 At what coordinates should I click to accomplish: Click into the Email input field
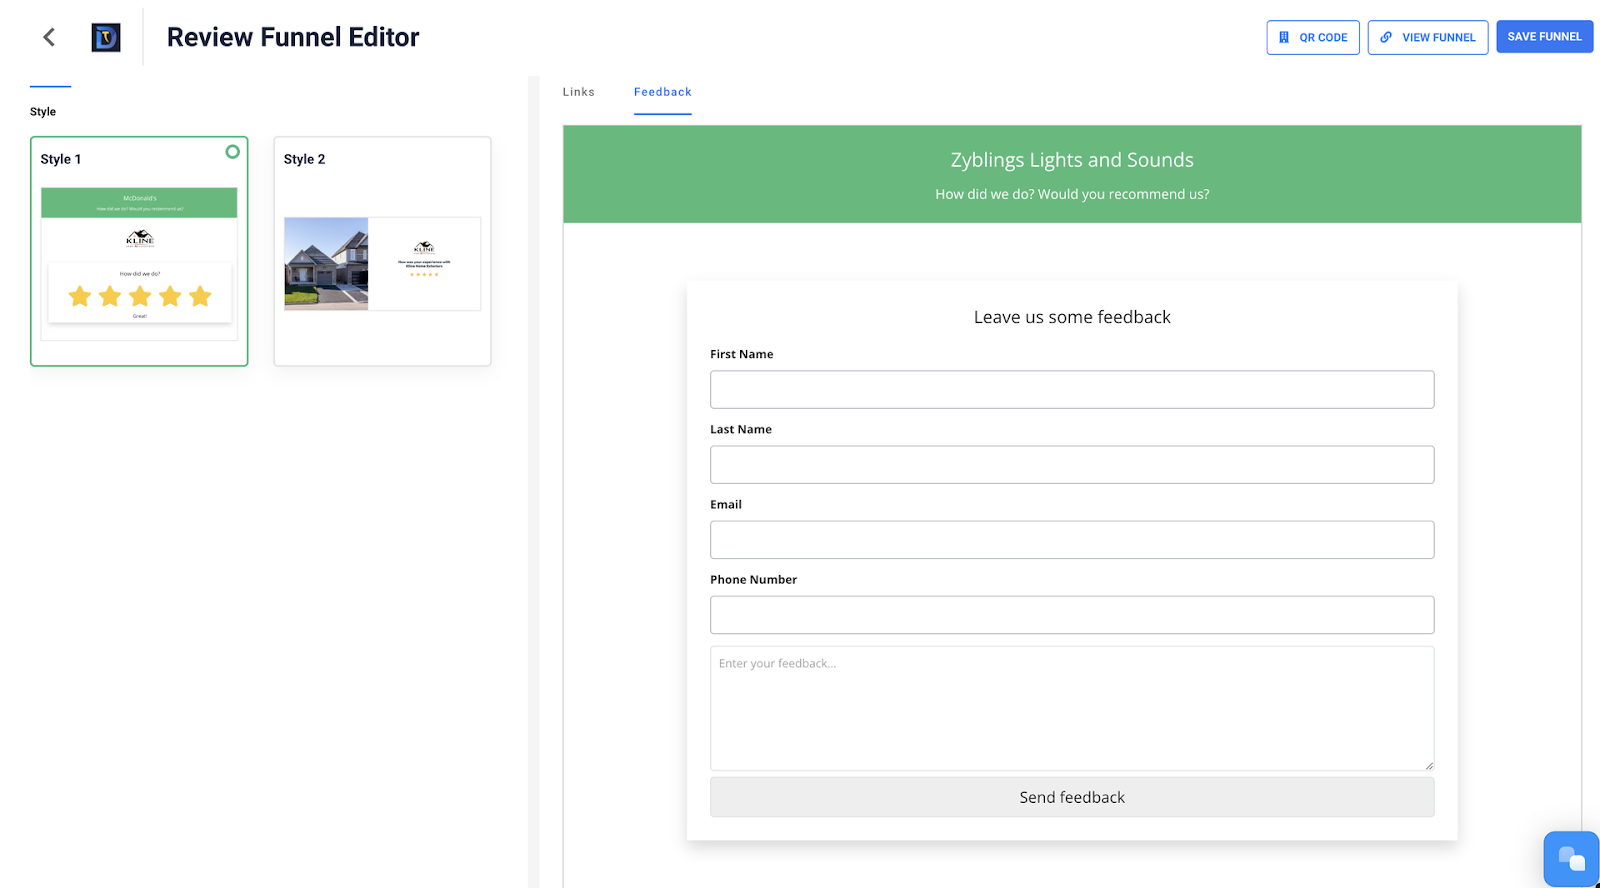click(x=1072, y=540)
